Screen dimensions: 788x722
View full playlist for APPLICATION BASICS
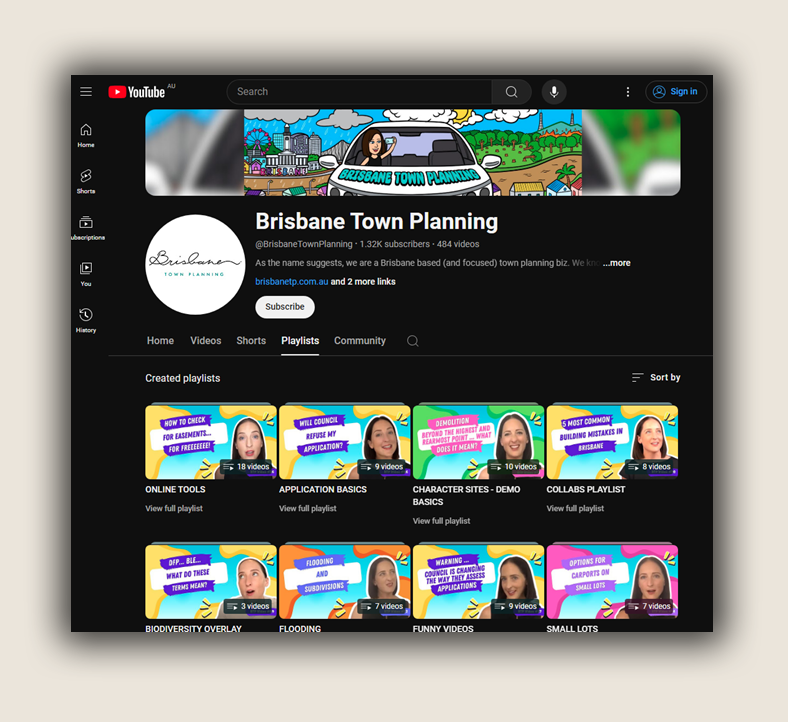pyautogui.click(x=308, y=508)
